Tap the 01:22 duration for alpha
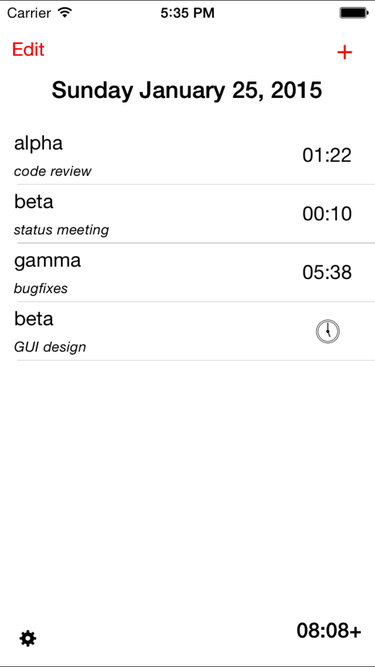The height and width of the screenshot is (667, 375). coord(327,155)
